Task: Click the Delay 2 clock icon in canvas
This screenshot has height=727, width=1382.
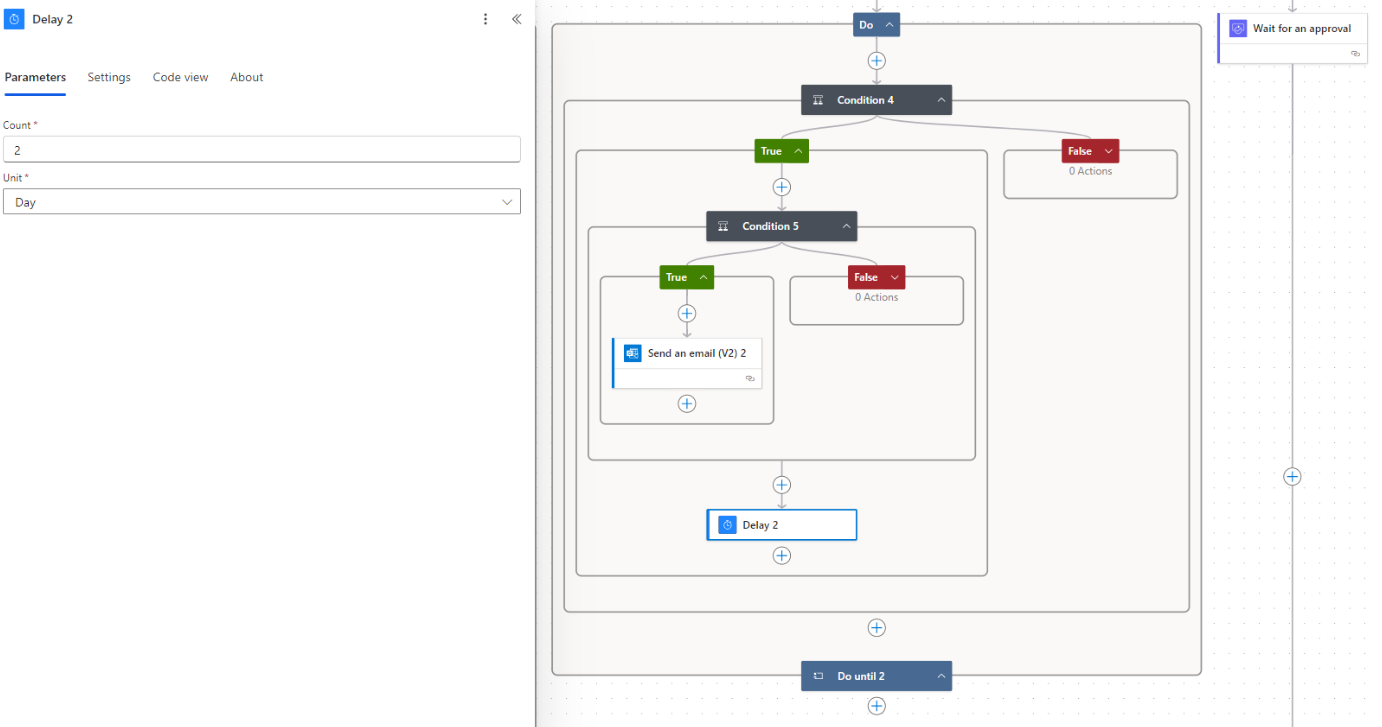Action: click(x=727, y=525)
